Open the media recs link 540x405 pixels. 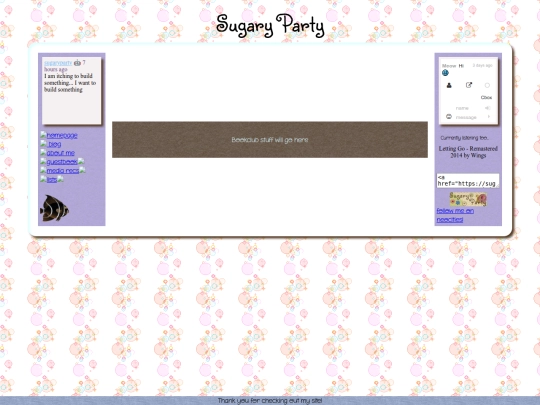tap(63, 171)
